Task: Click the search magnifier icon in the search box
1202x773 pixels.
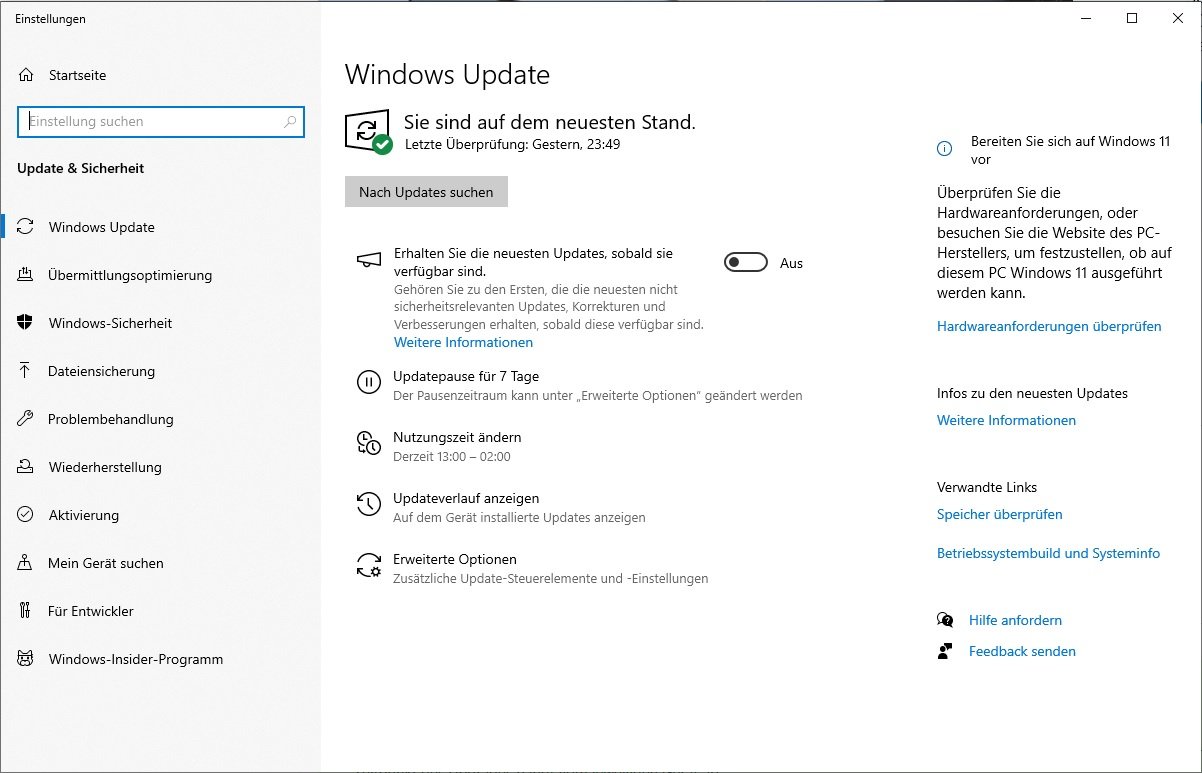Action: [x=290, y=122]
